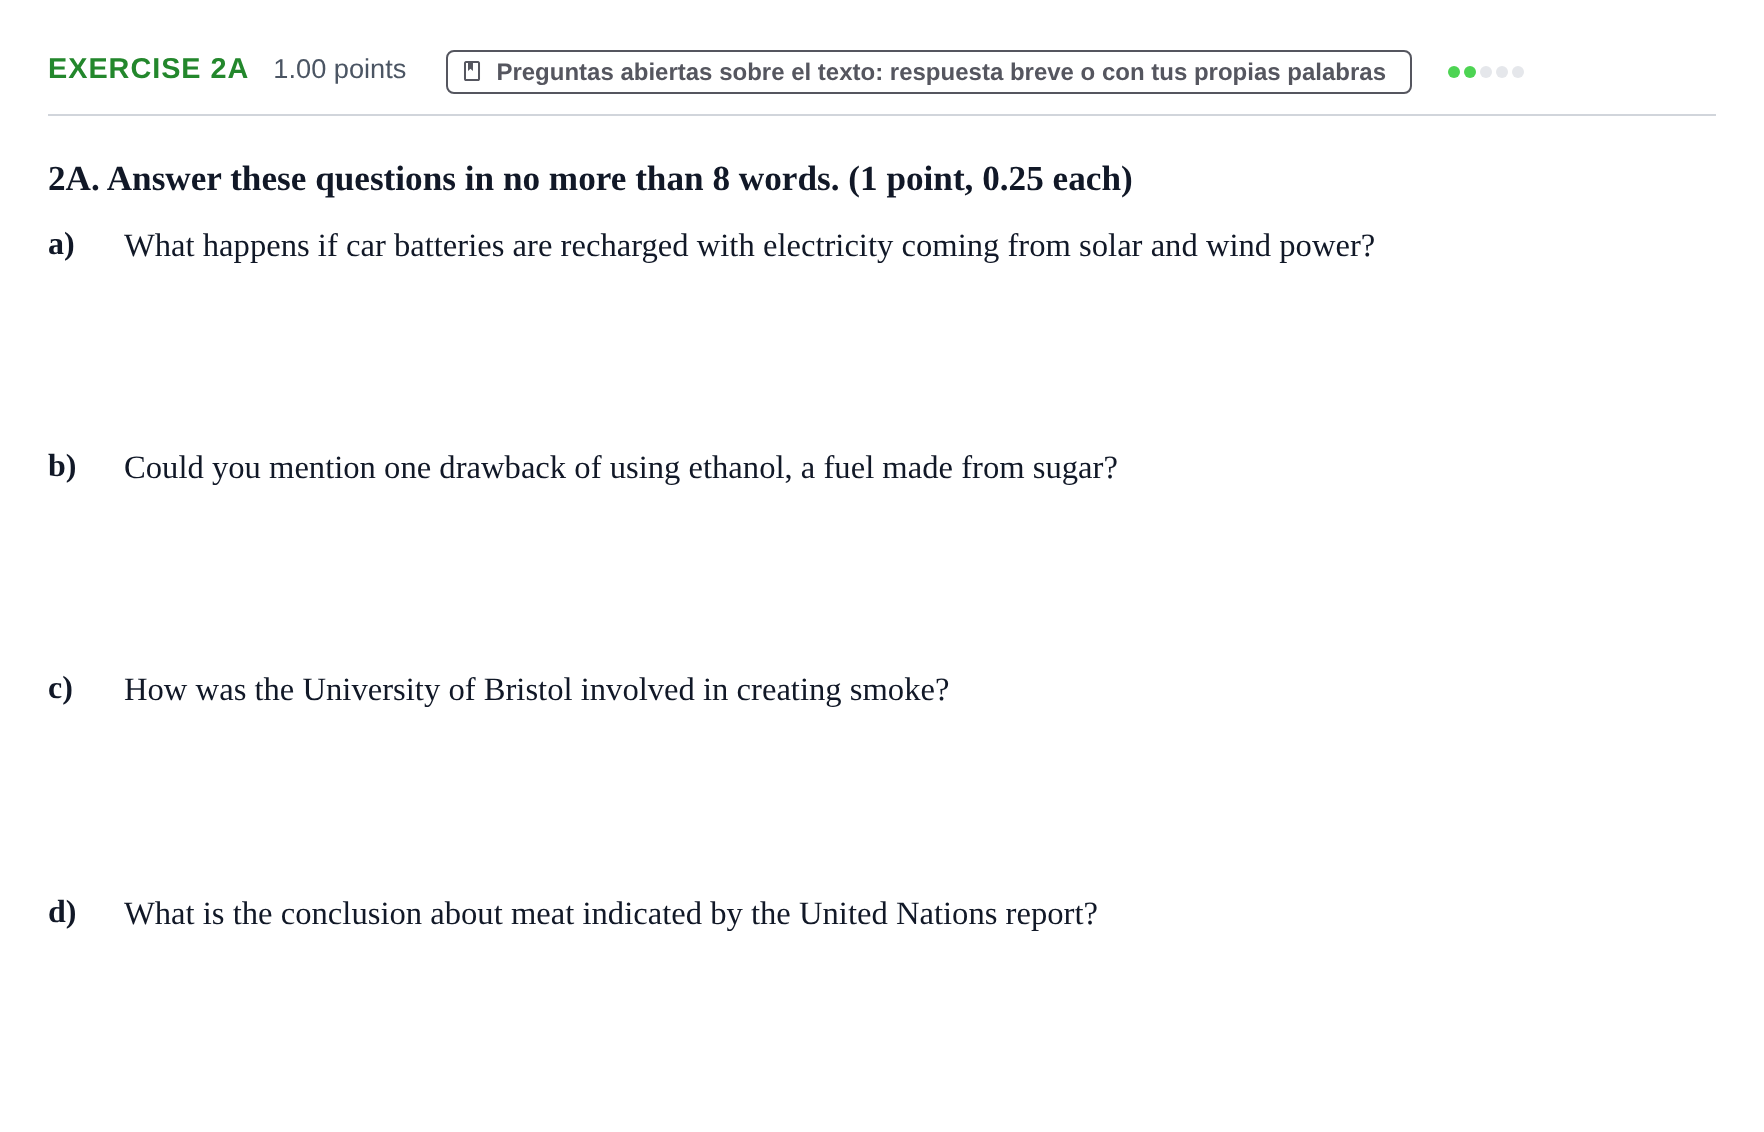Image resolution: width=1764 pixels, height=1132 pixels.
Task: Select question b) about ethanol drawback
Action: click(x=620, y=468)
